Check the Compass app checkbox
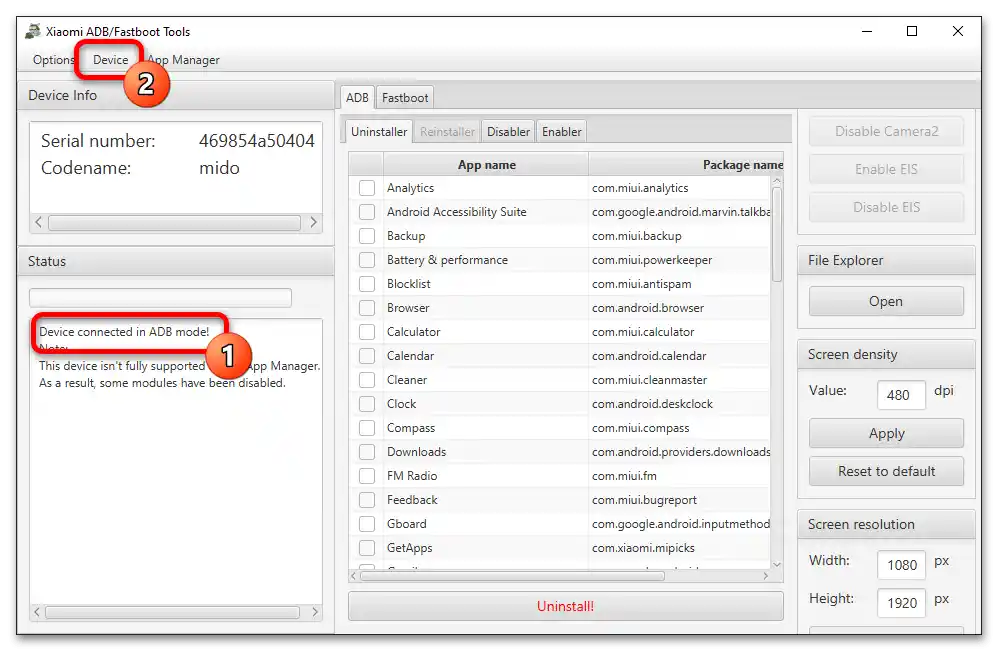The height and width of the screenshot is (651, 998). tap(367, 428)
